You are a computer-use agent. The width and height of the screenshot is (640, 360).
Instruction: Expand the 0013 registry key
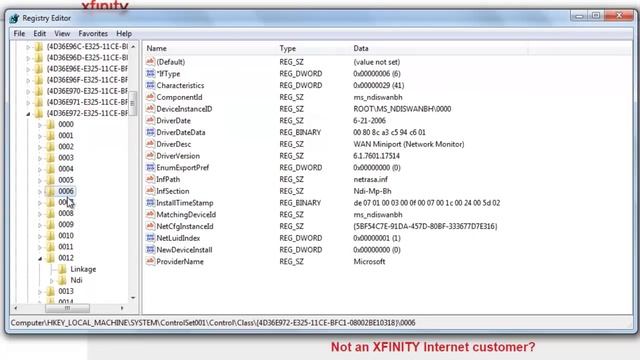[x=40, y=291]
